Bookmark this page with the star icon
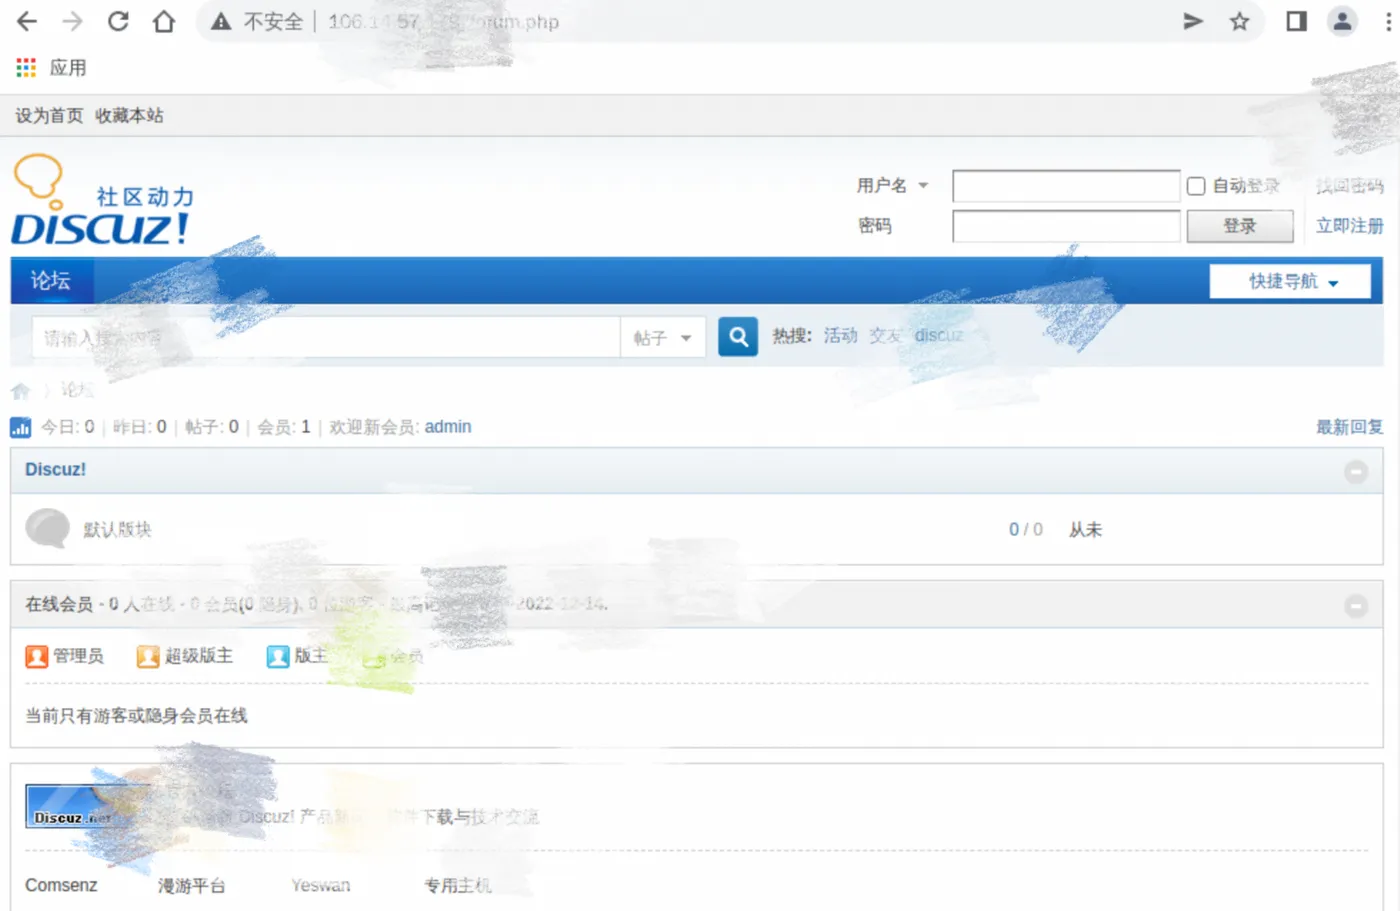Viewport: 1400px width, 911px height. point(1239,21)
